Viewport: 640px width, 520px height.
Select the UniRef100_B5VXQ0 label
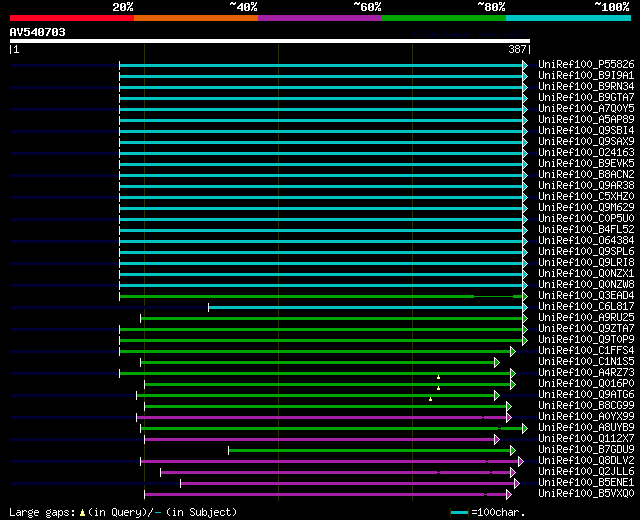tap(586, 494)
